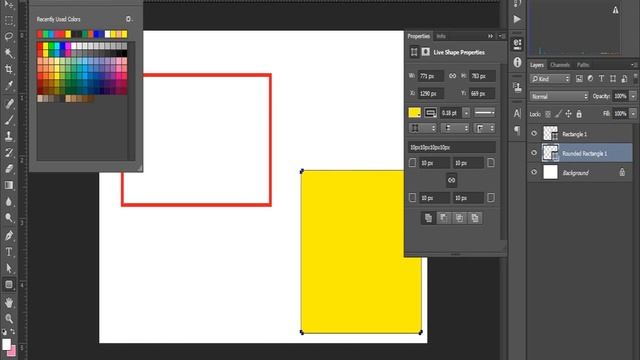The width and height of the screenshot is (640, 360).
Task: Reset to default foreground and background colors
Action: (x=4, y=331)
